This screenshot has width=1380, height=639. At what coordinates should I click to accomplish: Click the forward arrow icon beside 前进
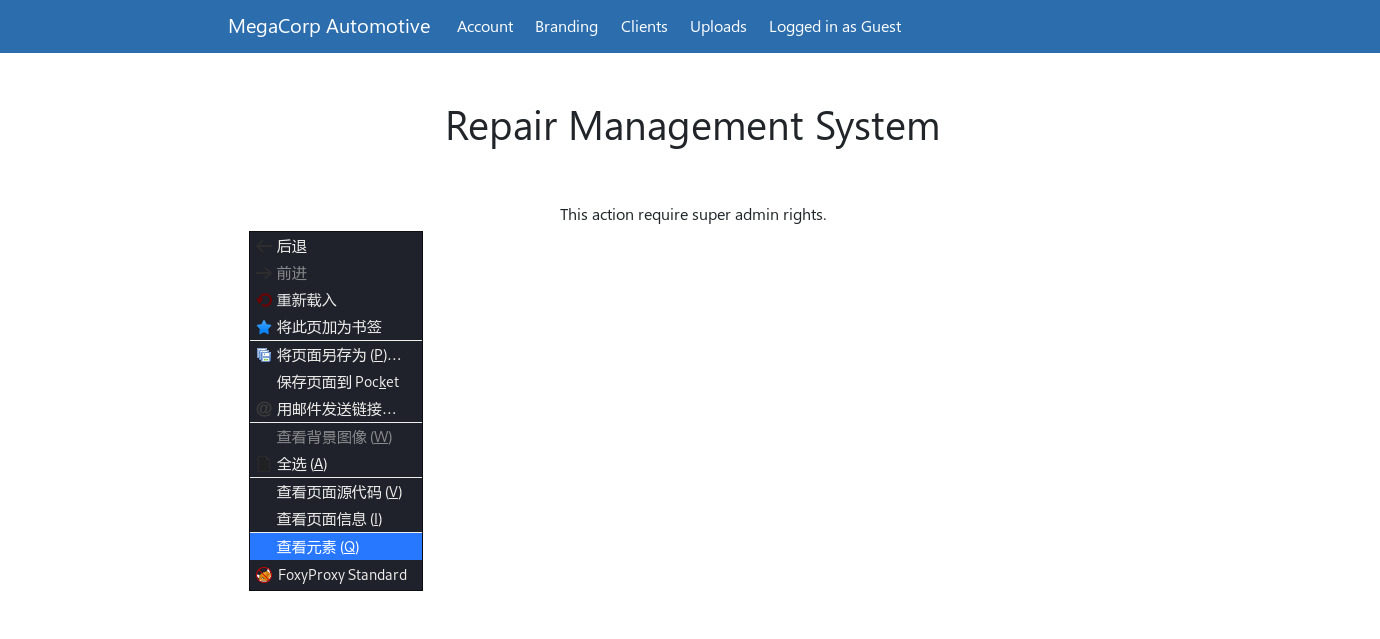point(263,273)
